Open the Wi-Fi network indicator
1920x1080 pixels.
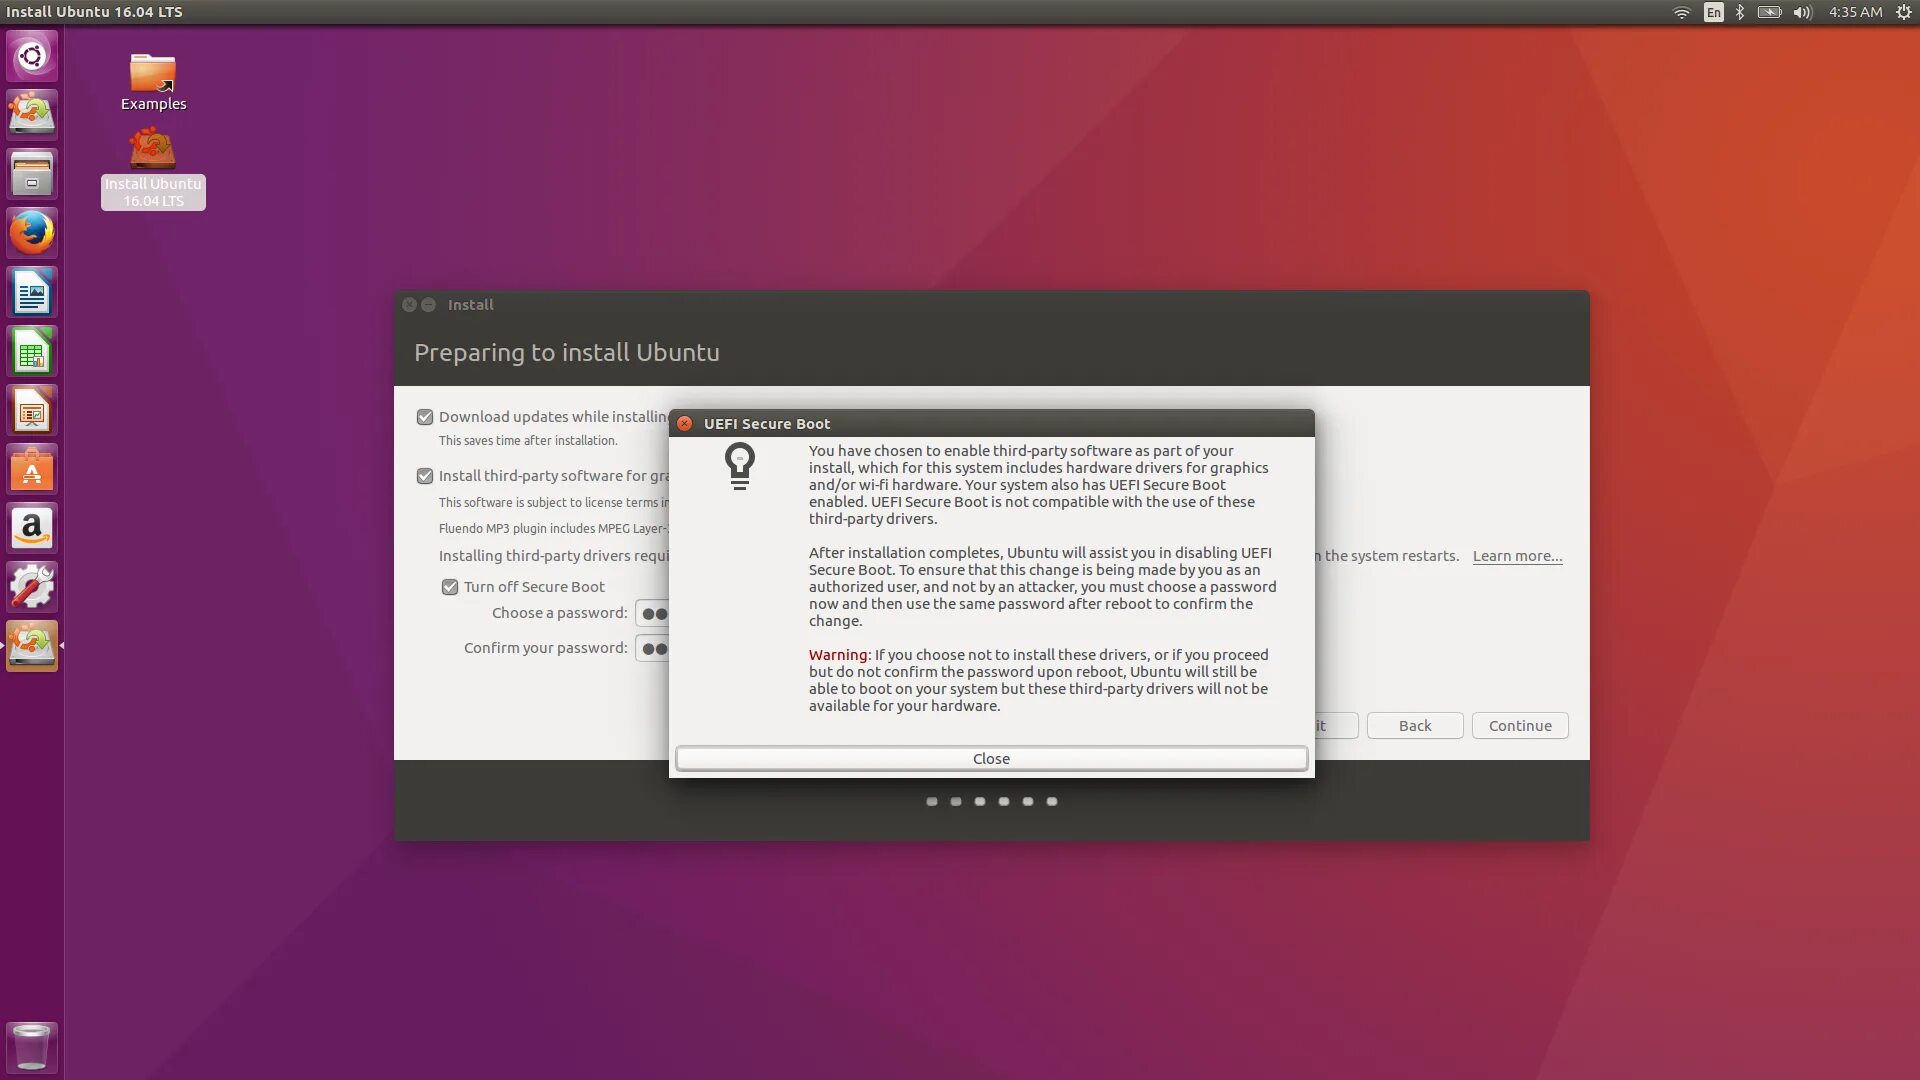pos(1682,12)
